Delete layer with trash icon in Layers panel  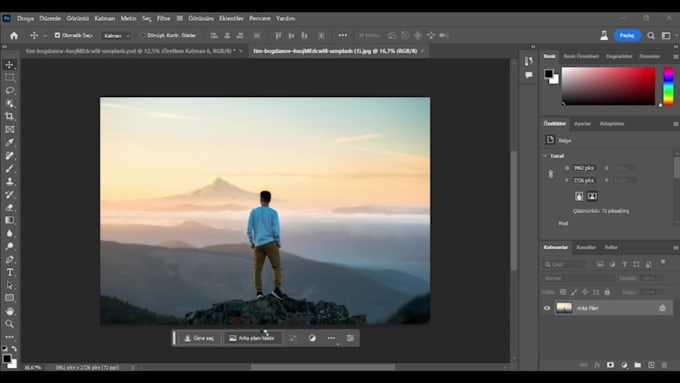click(x=664, y=365)
